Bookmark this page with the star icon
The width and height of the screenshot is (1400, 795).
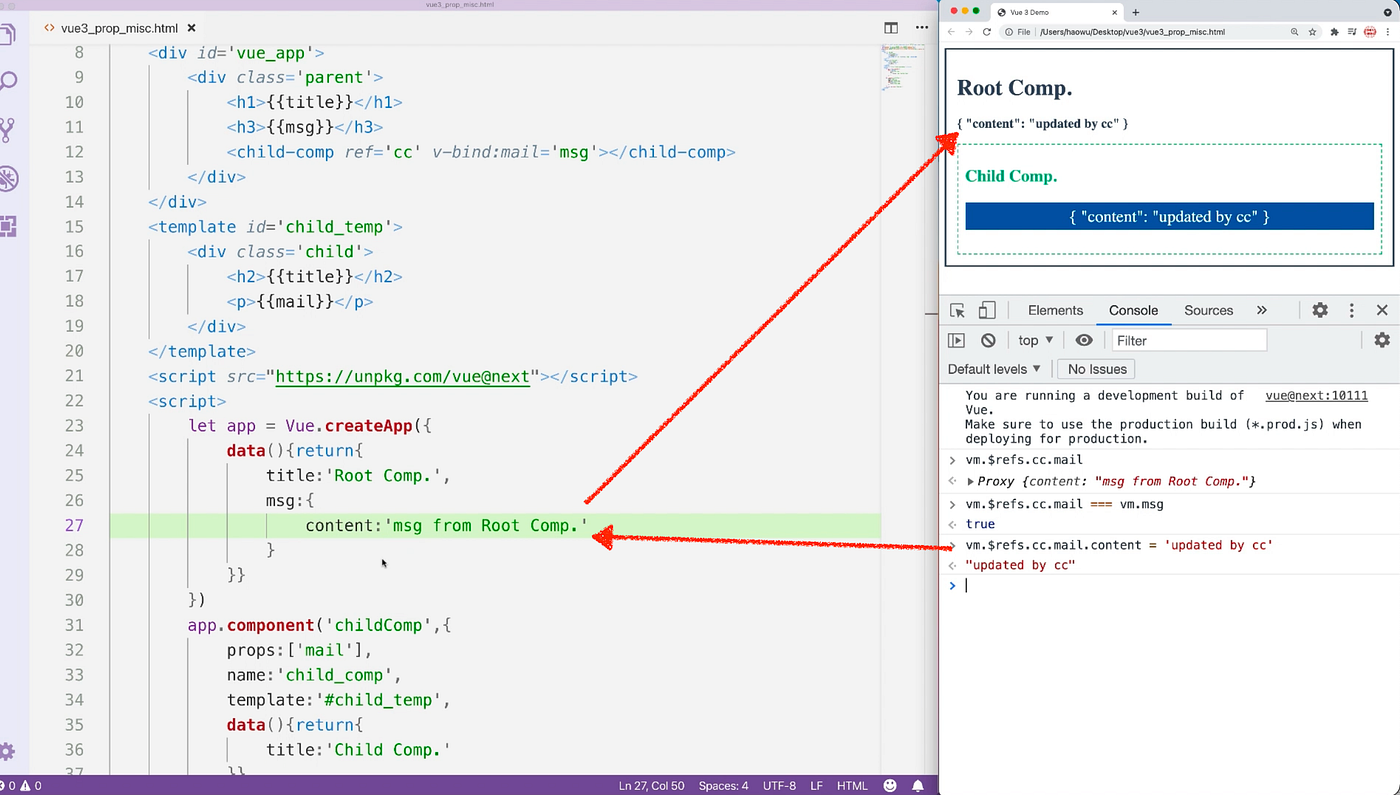1311,32
